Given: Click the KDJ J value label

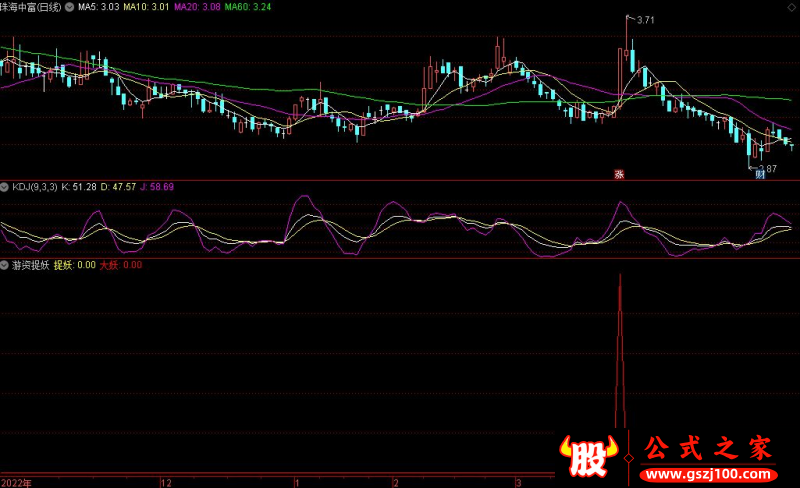Looking at the screenshot, I should (x=156, y=186).
